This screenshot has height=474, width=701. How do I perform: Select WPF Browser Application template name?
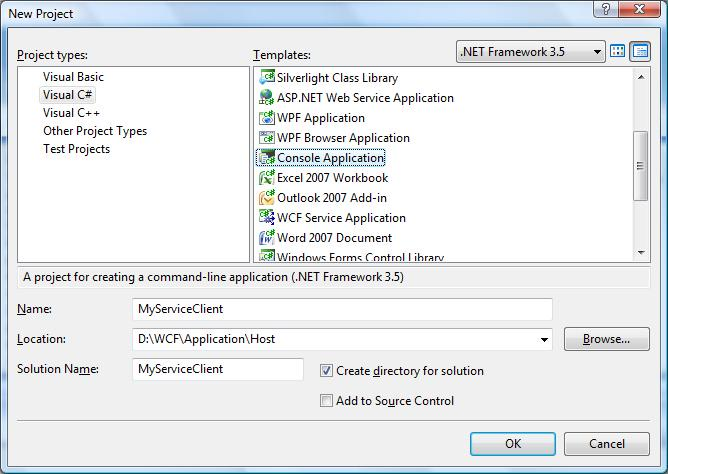(343, 138)
